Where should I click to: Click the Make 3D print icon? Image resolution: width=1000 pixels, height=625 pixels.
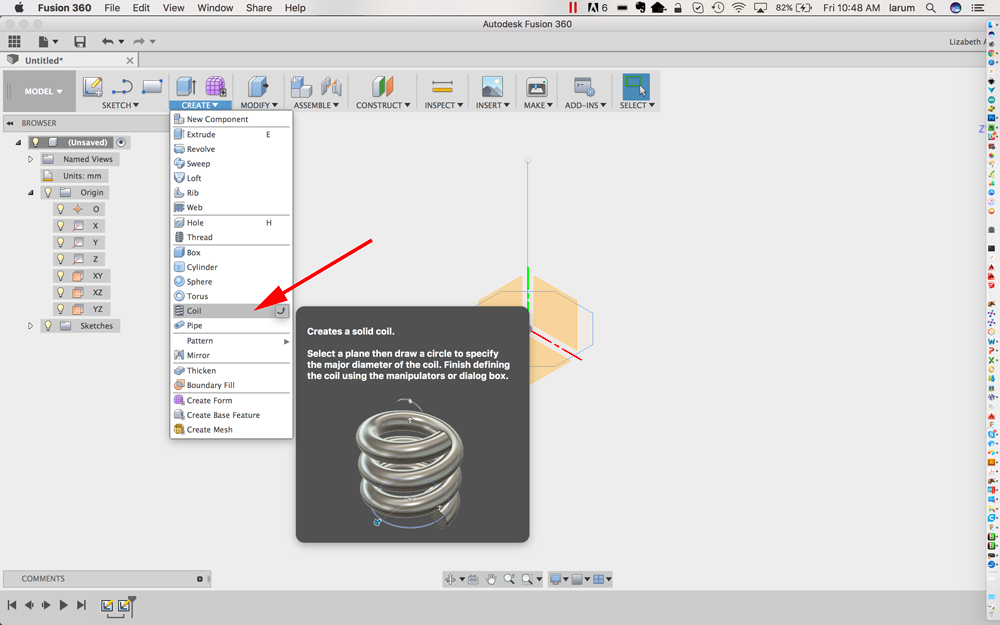[536, 87]
